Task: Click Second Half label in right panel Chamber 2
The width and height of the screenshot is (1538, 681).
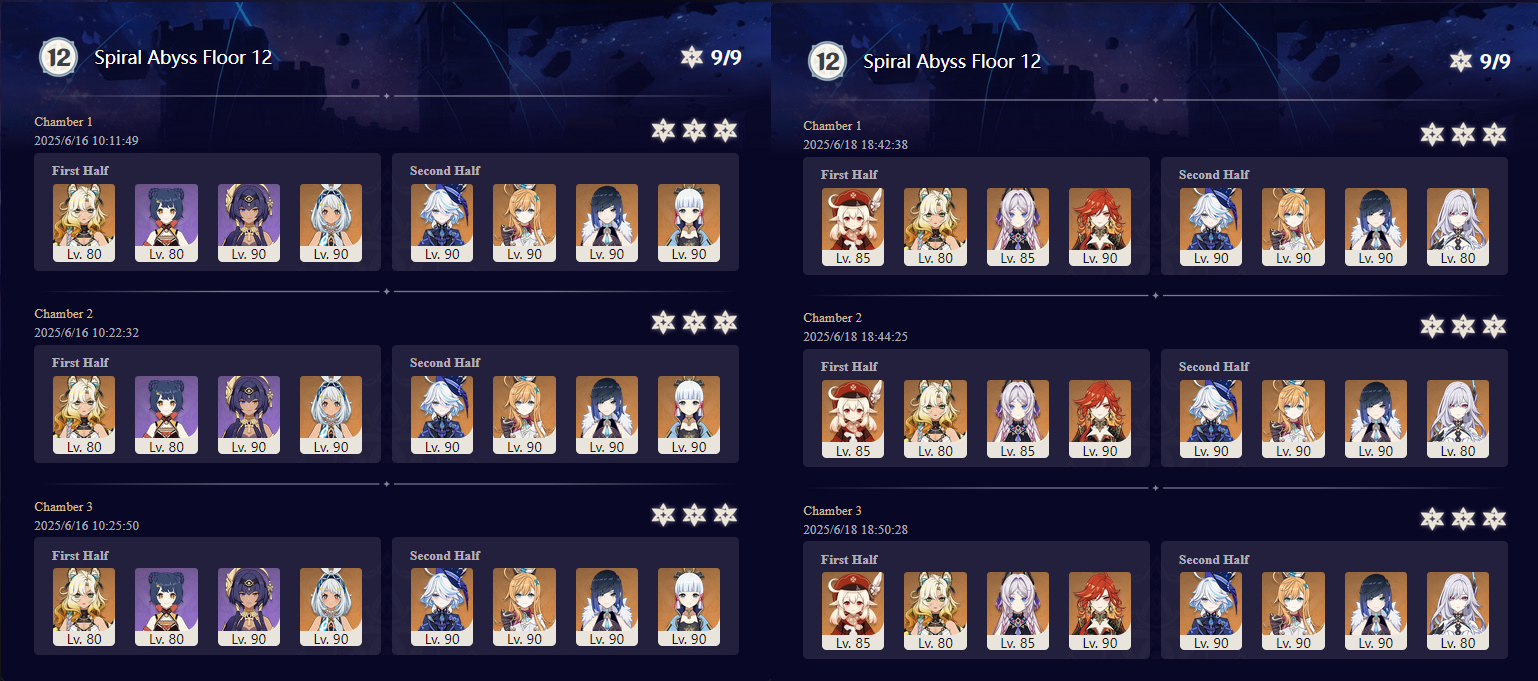Action: [x=1214, y=367]
